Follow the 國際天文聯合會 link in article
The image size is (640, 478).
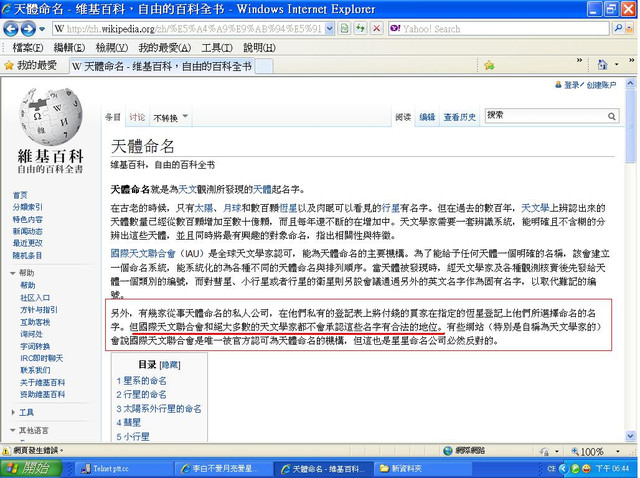tap(143, 253)
